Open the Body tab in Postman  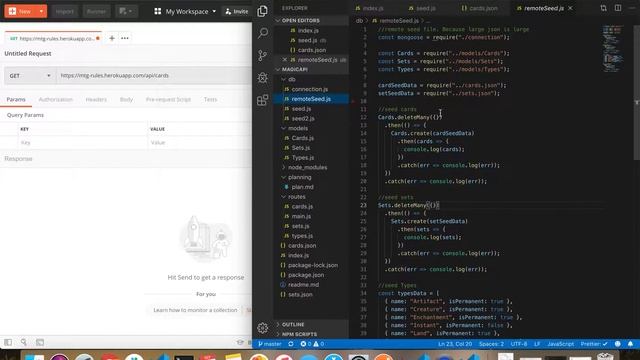[x=126, y=100]
